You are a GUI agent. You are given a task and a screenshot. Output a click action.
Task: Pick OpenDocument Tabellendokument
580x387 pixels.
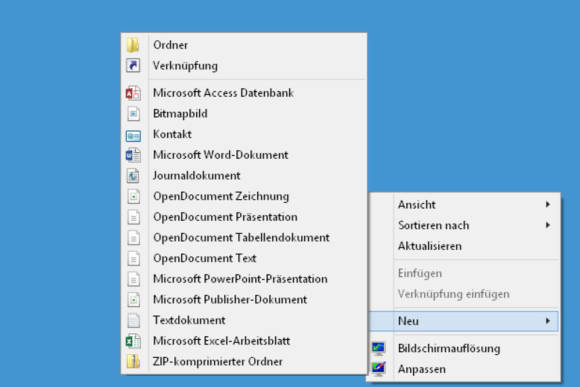[x=244, y=238]
